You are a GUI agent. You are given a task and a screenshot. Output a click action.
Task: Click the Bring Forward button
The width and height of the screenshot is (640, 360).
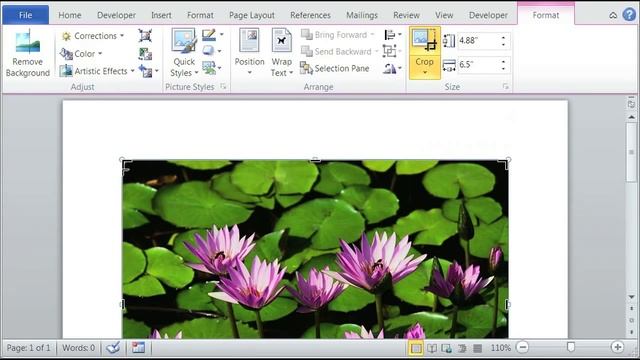click(337, 35)
